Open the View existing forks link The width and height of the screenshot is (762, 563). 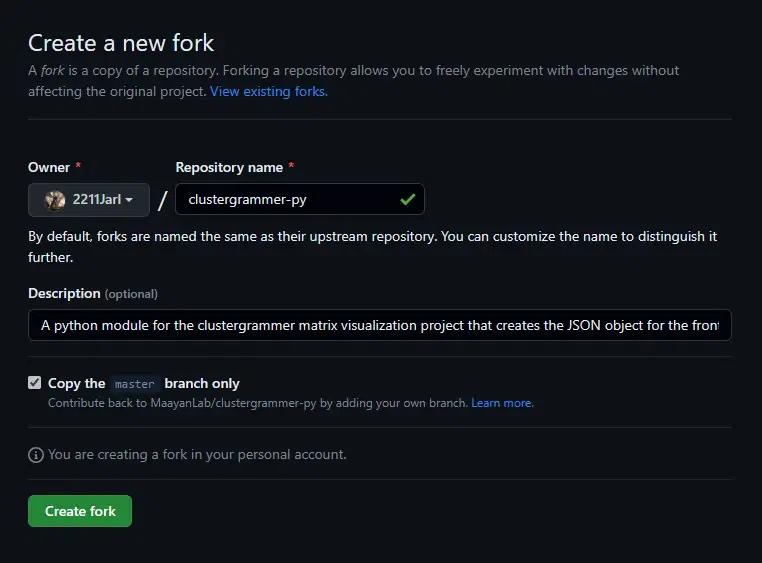(x=269, y=91)
